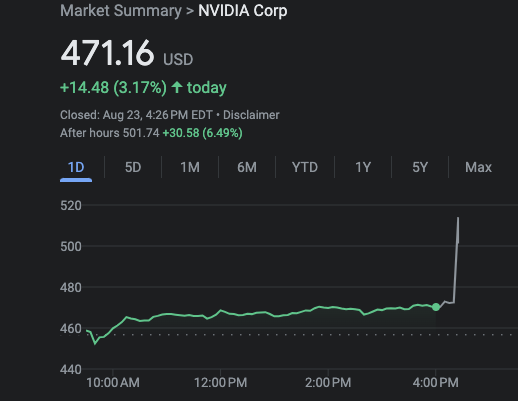Image resolution: width=518 pixels, height=401 pixels.
Task: Select the YTD tab
Action: pos(305,167)
